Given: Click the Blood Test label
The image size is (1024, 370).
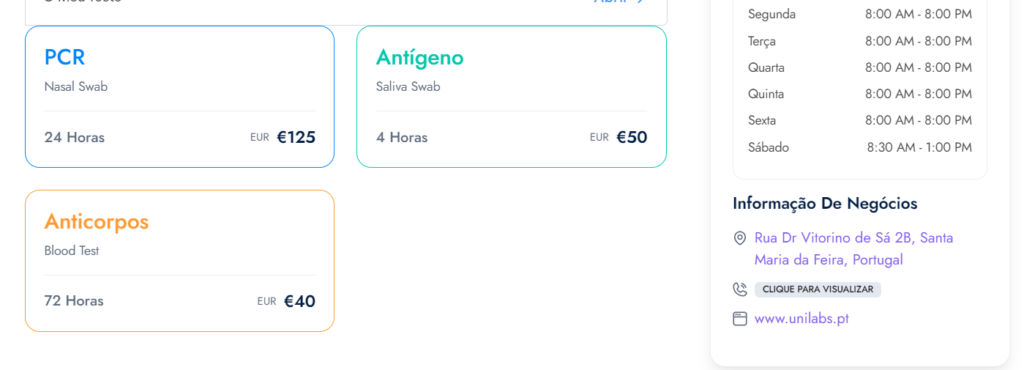Looking at the screenshot, I should pos(72,251).
